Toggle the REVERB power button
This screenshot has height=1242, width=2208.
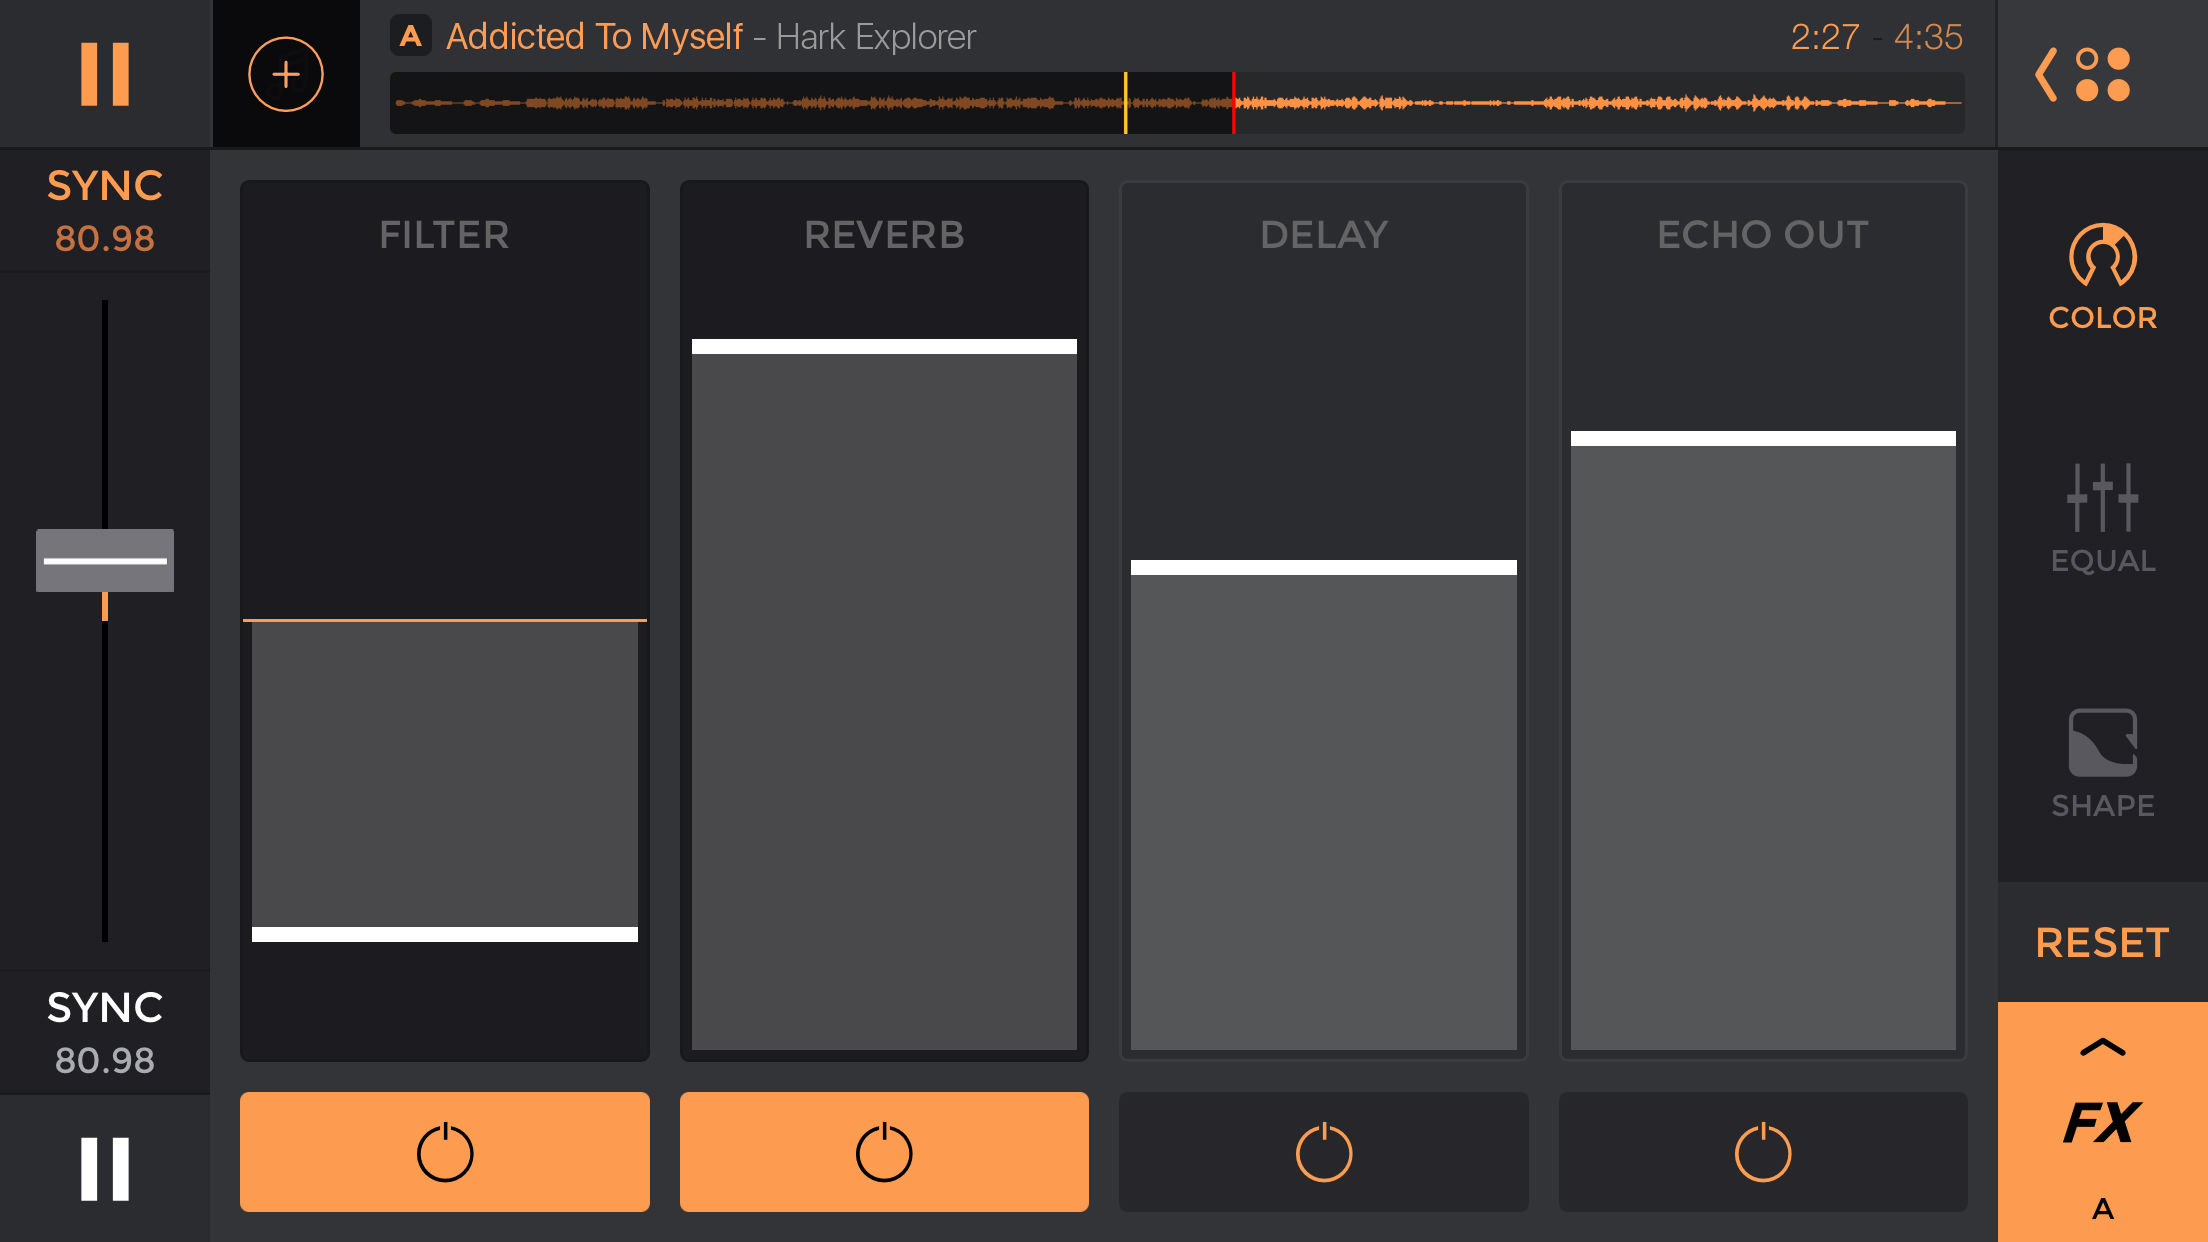pos(884,1152)
